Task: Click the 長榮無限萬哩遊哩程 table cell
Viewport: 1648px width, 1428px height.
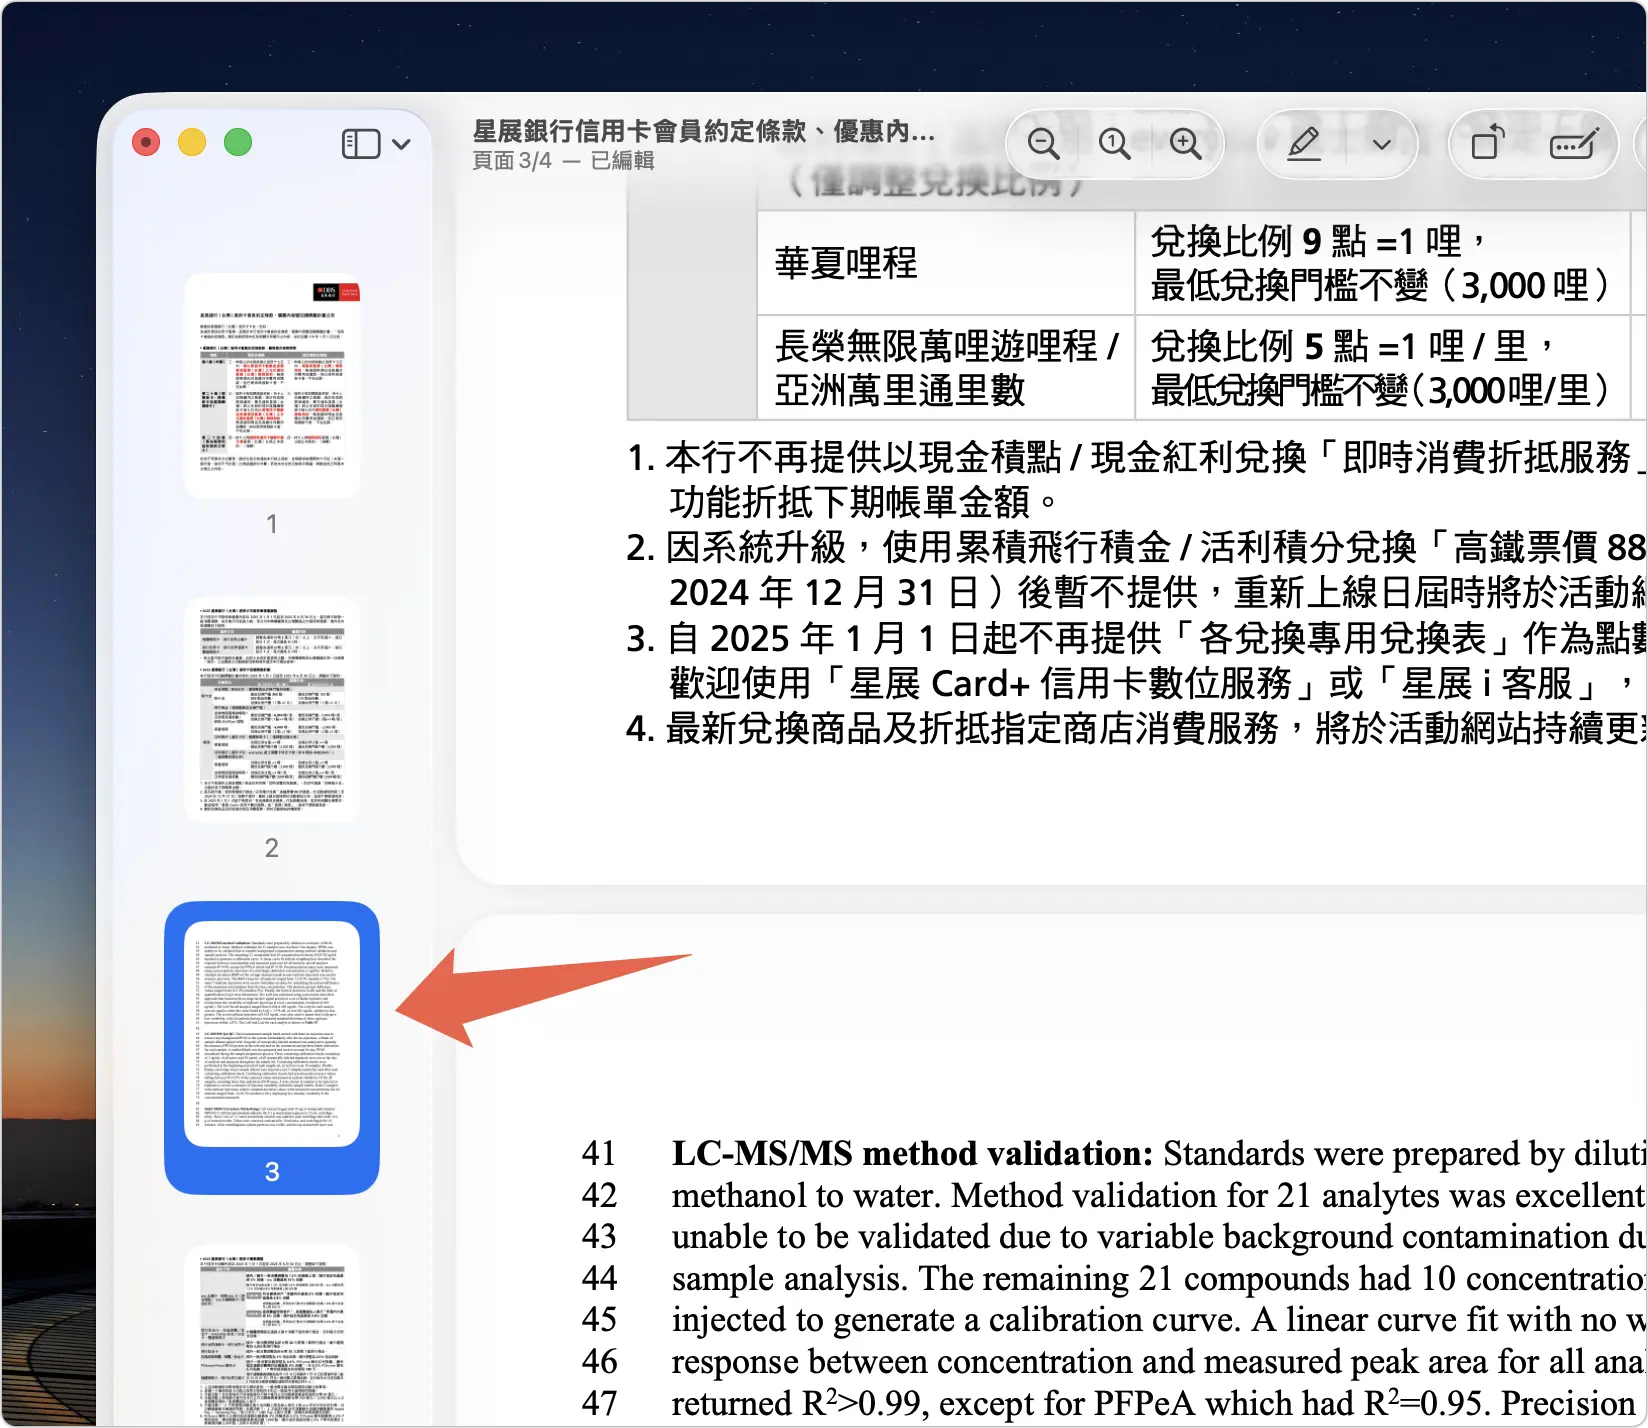Action: click(x=945, y=368)
